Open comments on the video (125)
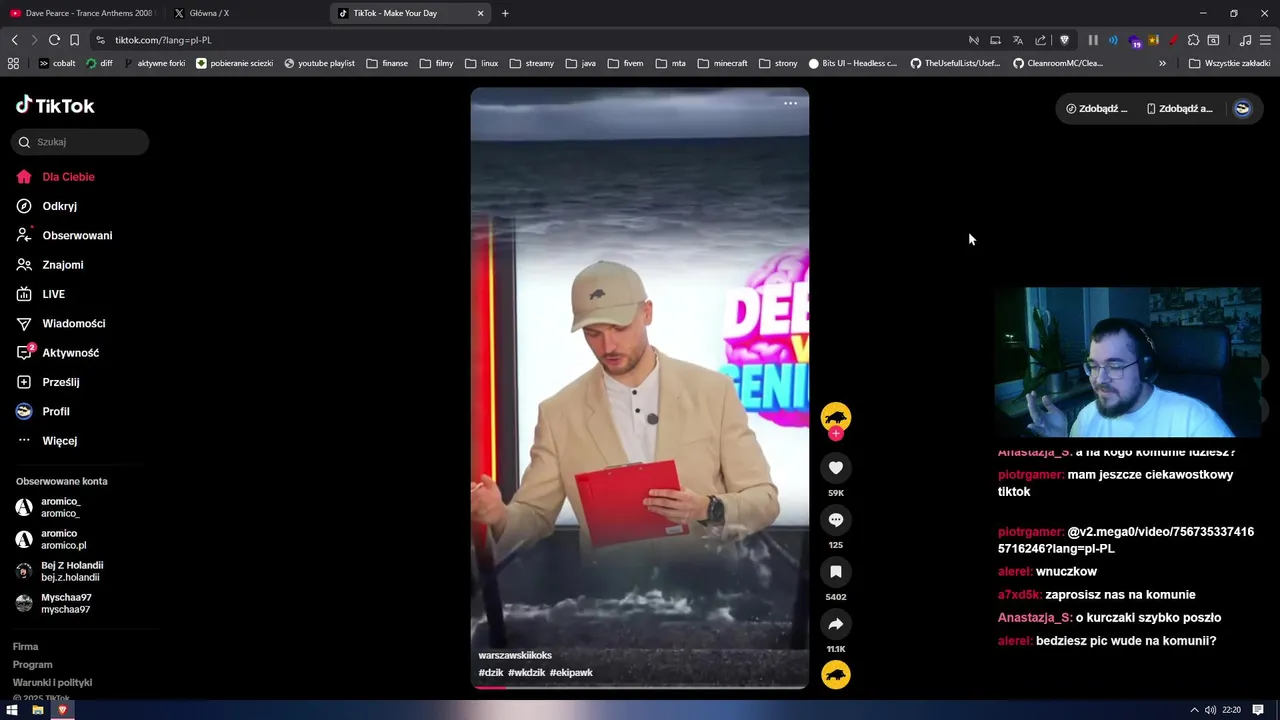This screenshot has width=1280, height=720. click(836, 520)
